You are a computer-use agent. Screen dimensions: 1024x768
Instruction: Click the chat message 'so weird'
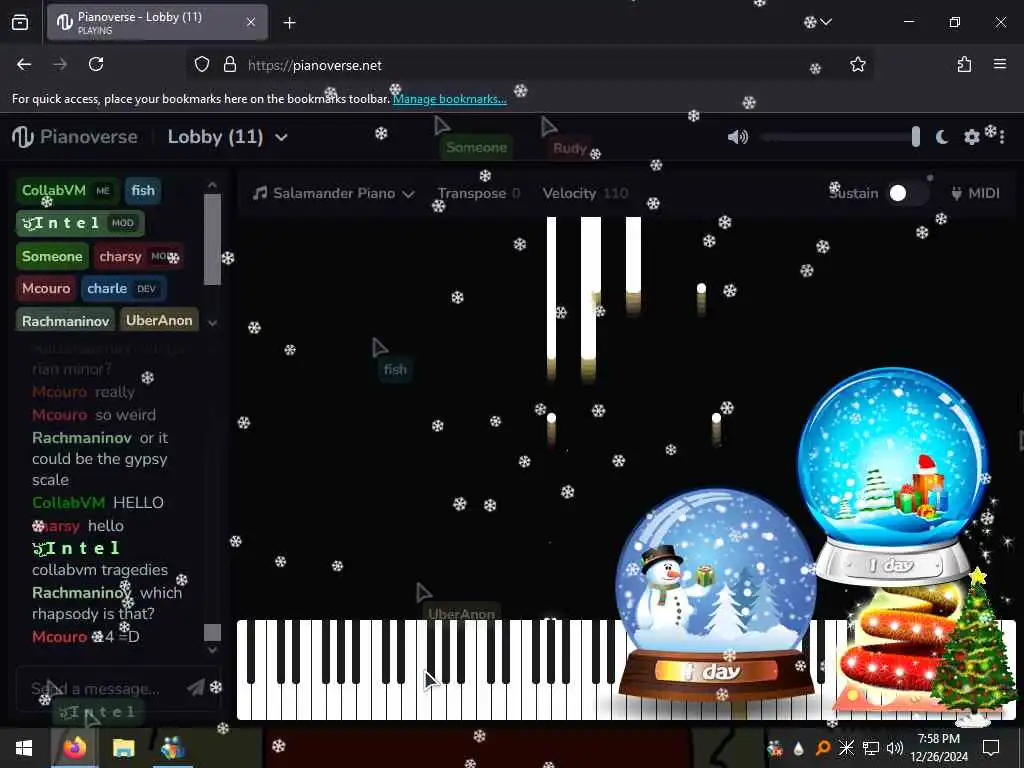(x=125, y=415)
